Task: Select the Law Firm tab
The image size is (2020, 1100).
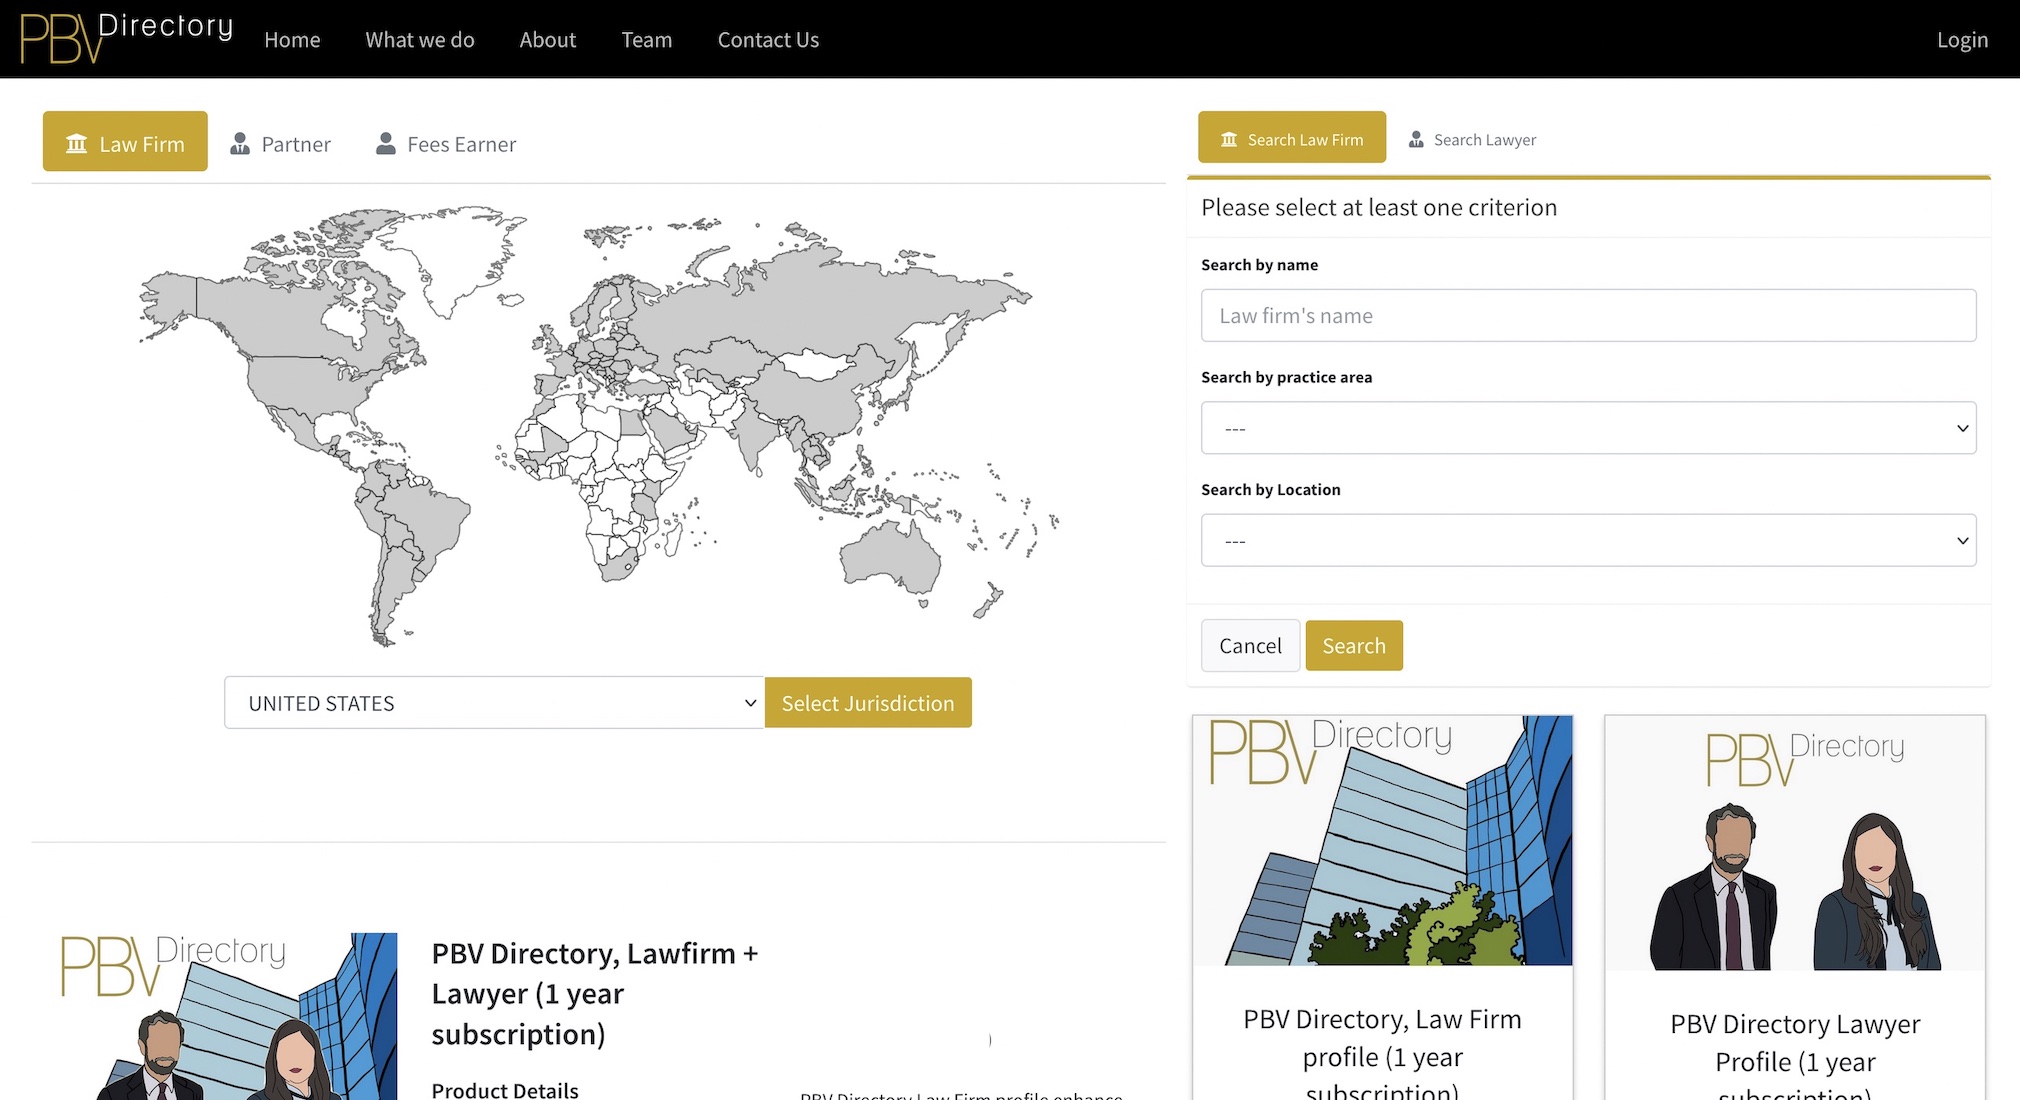Action: [x=125, y=141]
